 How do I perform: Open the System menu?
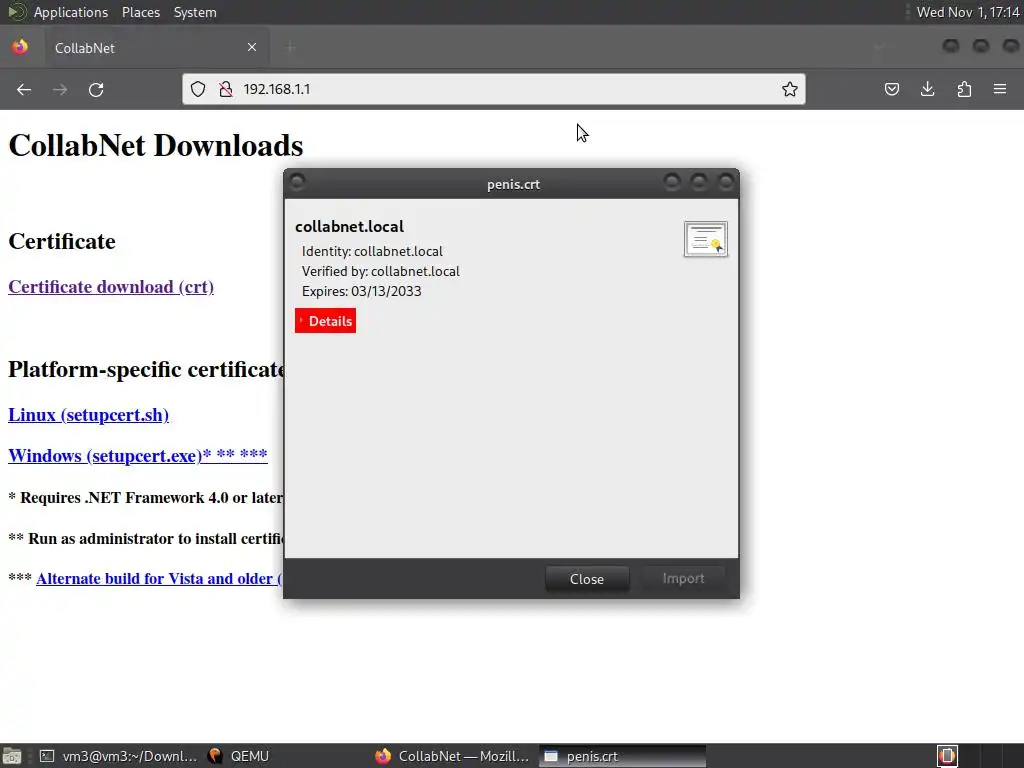(x=195, y=12)
